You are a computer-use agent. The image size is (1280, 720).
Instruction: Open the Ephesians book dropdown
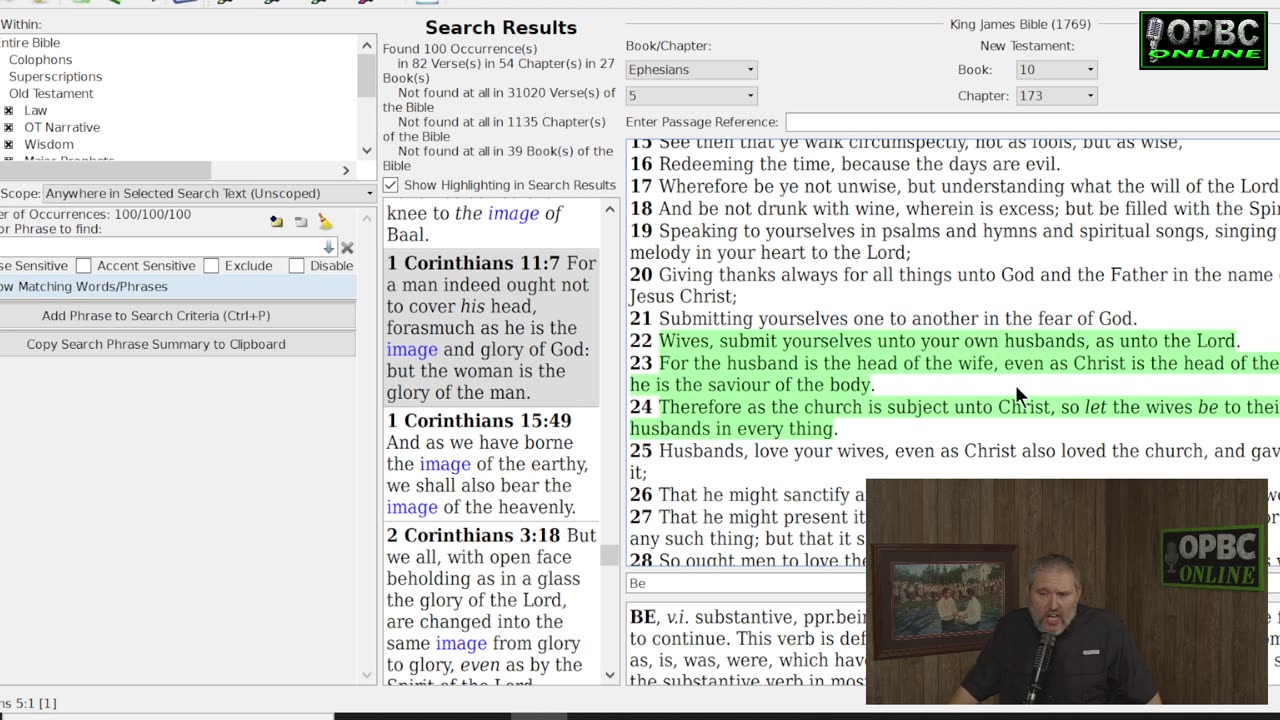[691, 70]
